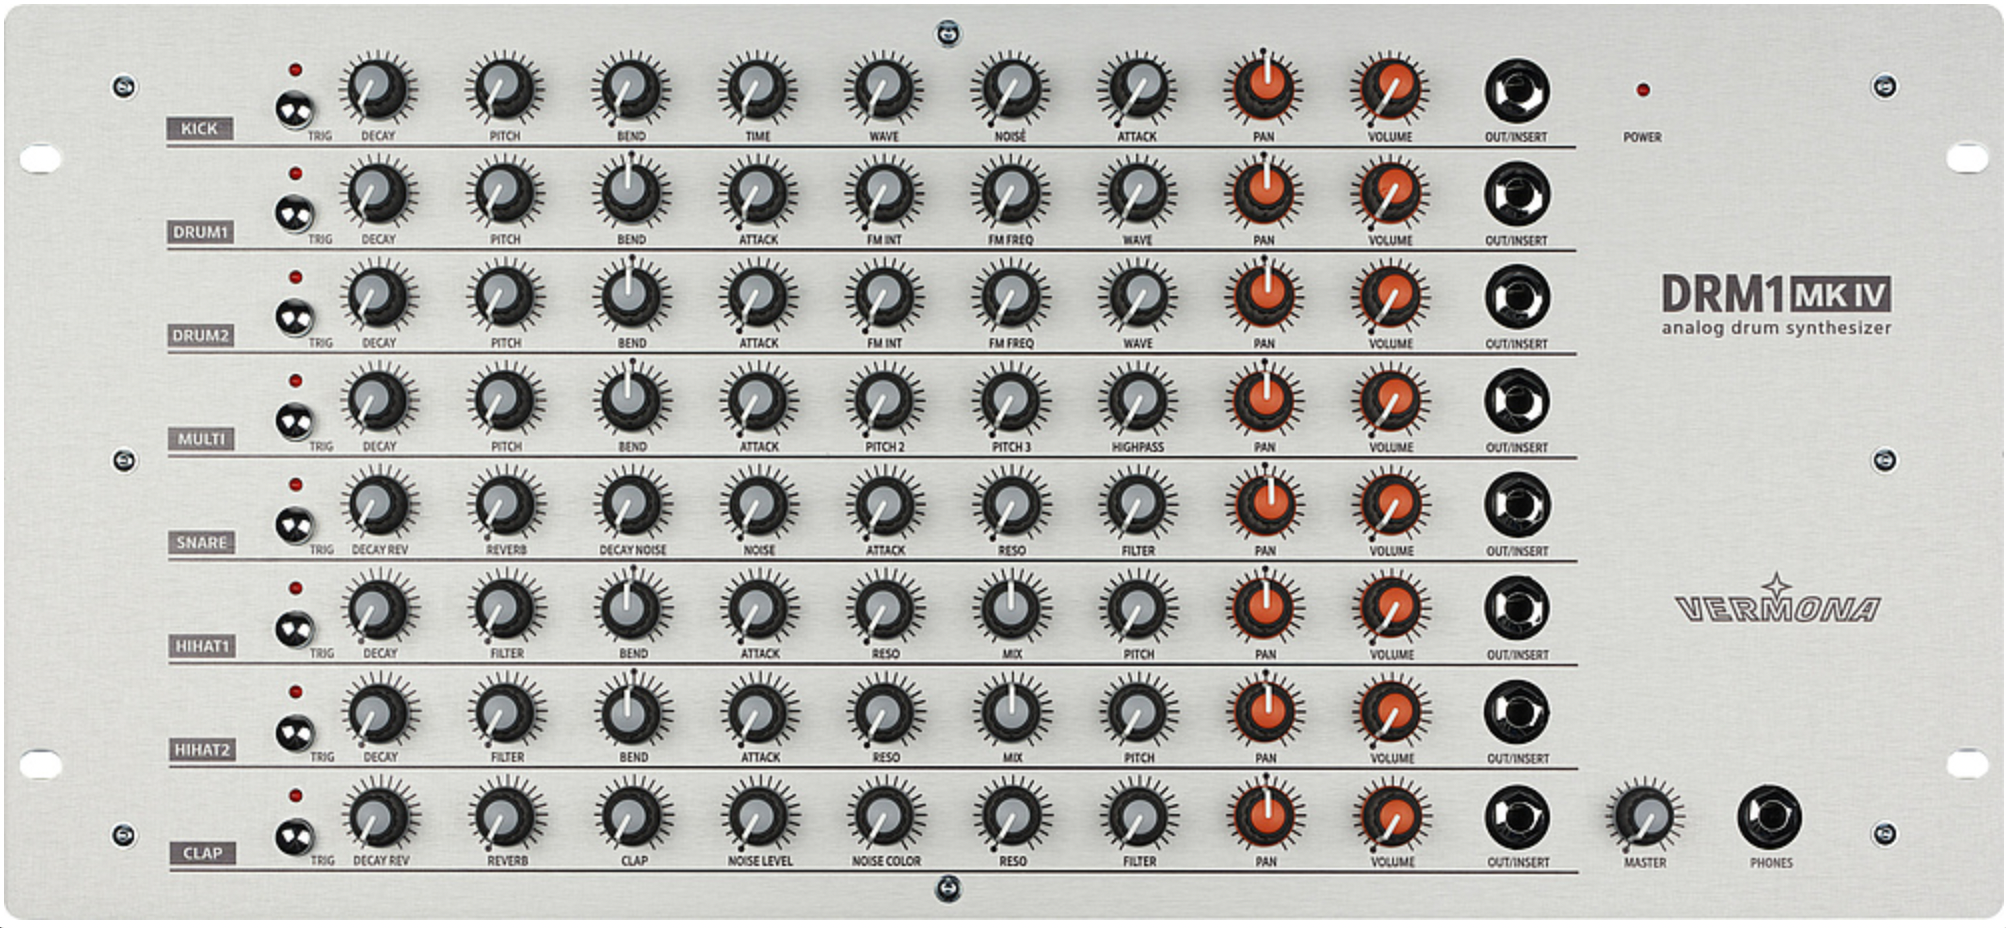Screen dimensions: 2006x928
Task: Click the POWER indicator LED
Action: pos(1643,91)
